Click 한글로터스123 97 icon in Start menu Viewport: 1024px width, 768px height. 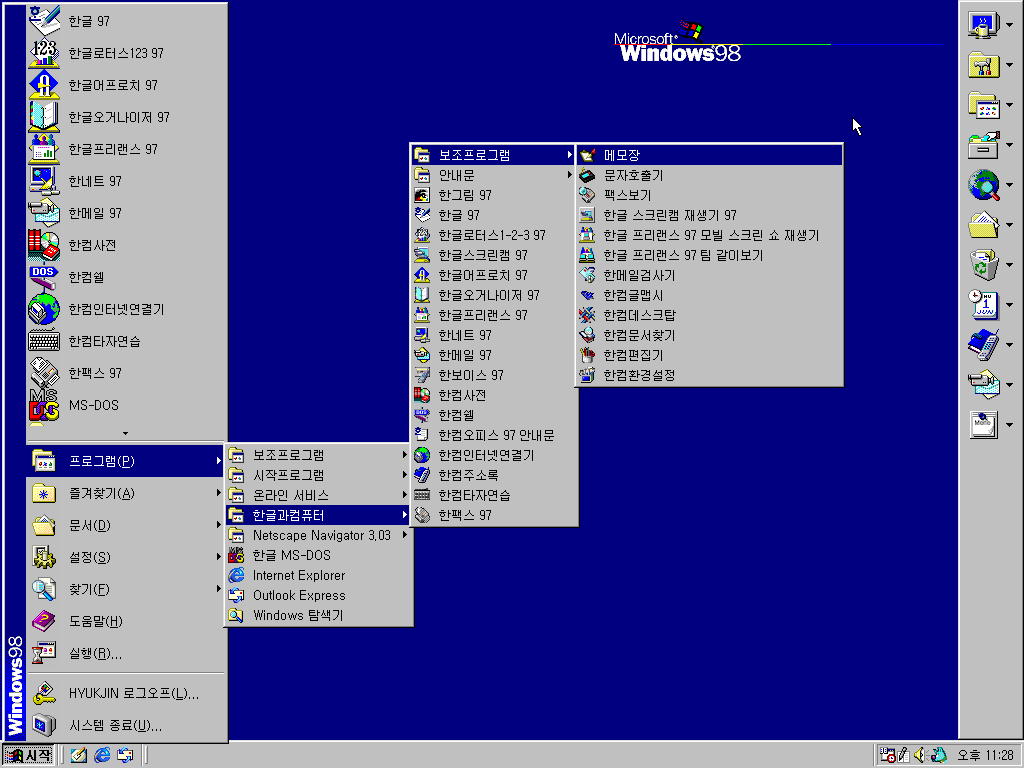(x=44, y=53)
